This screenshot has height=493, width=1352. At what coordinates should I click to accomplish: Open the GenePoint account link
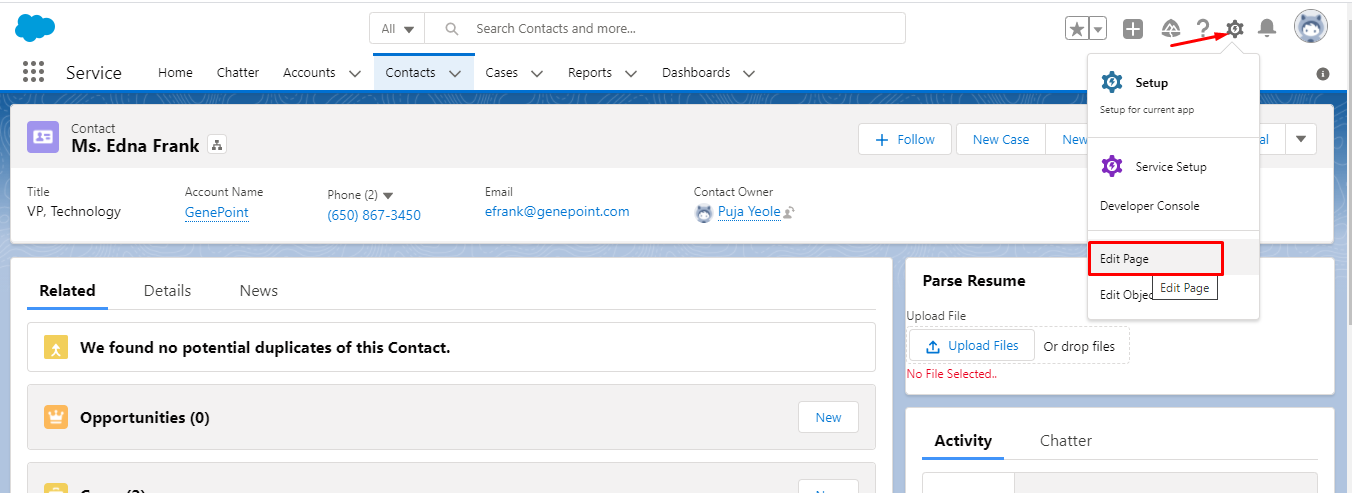[217, 212]
